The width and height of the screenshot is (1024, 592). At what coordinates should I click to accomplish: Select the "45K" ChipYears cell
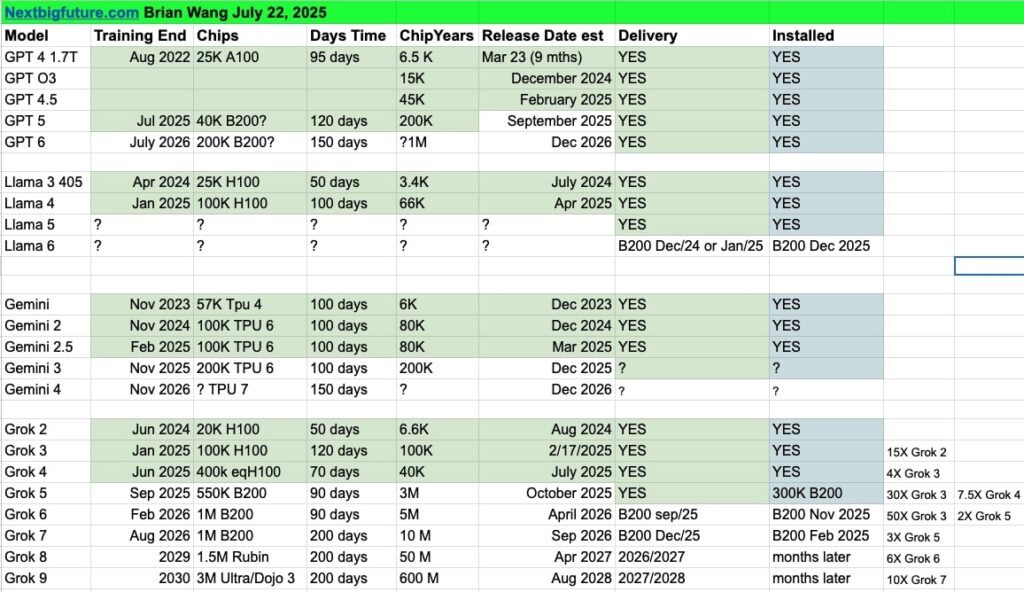(x=438, y=99)
